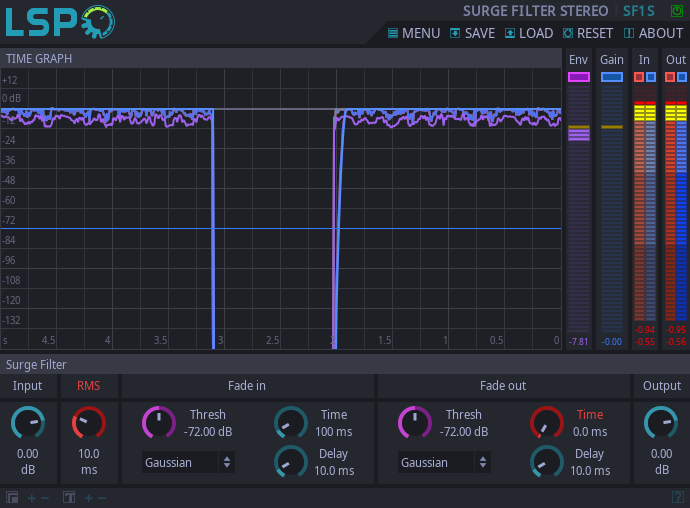Click the UI scaling icon in bottom bar
The width and height of the screenshot is (690, 508).
coord(12,498)
